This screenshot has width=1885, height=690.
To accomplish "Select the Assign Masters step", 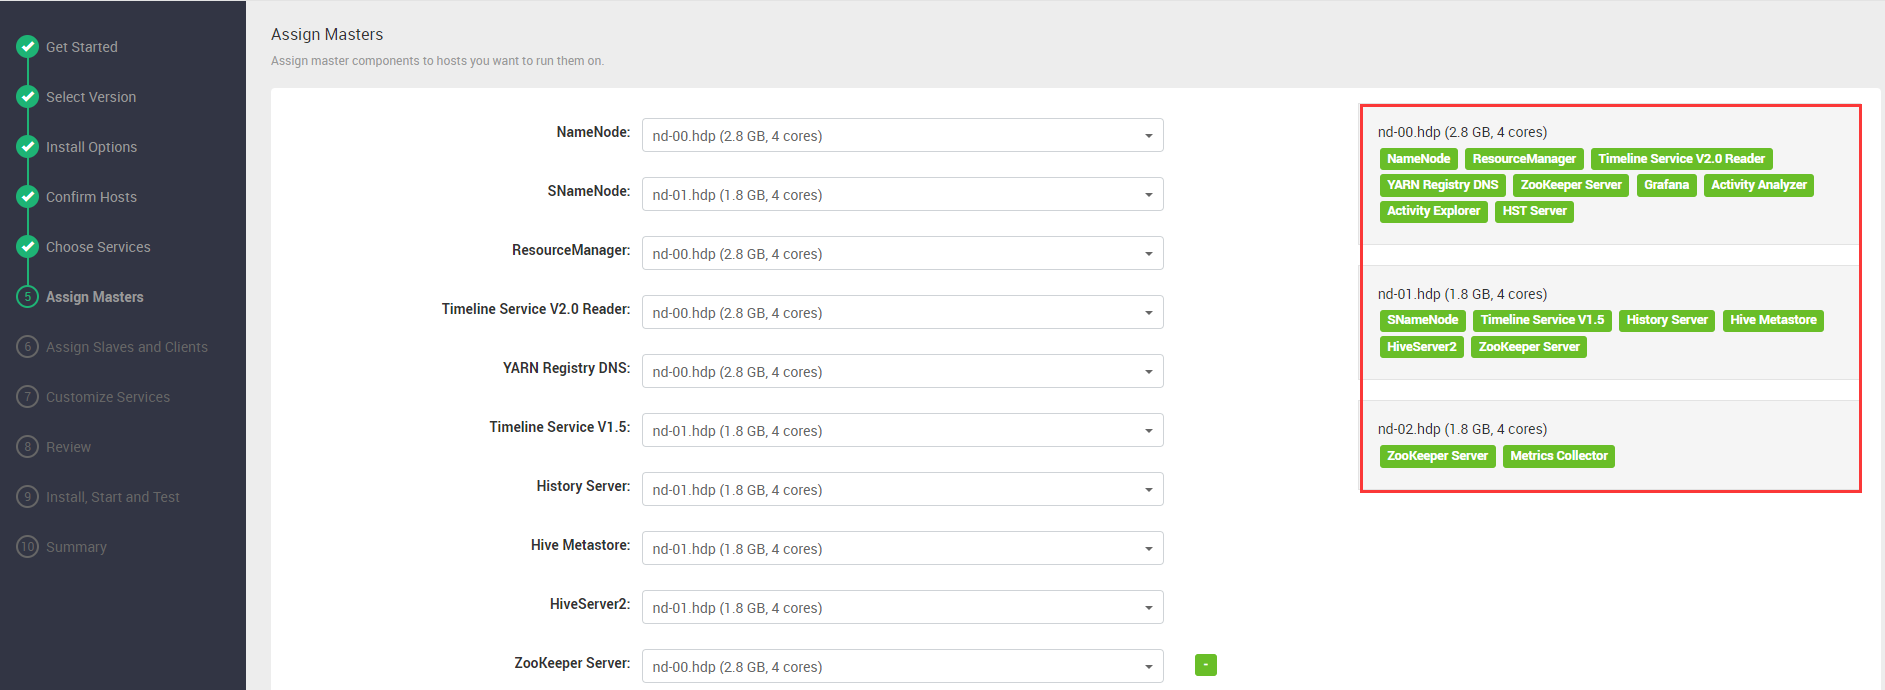I will [95, 297].
